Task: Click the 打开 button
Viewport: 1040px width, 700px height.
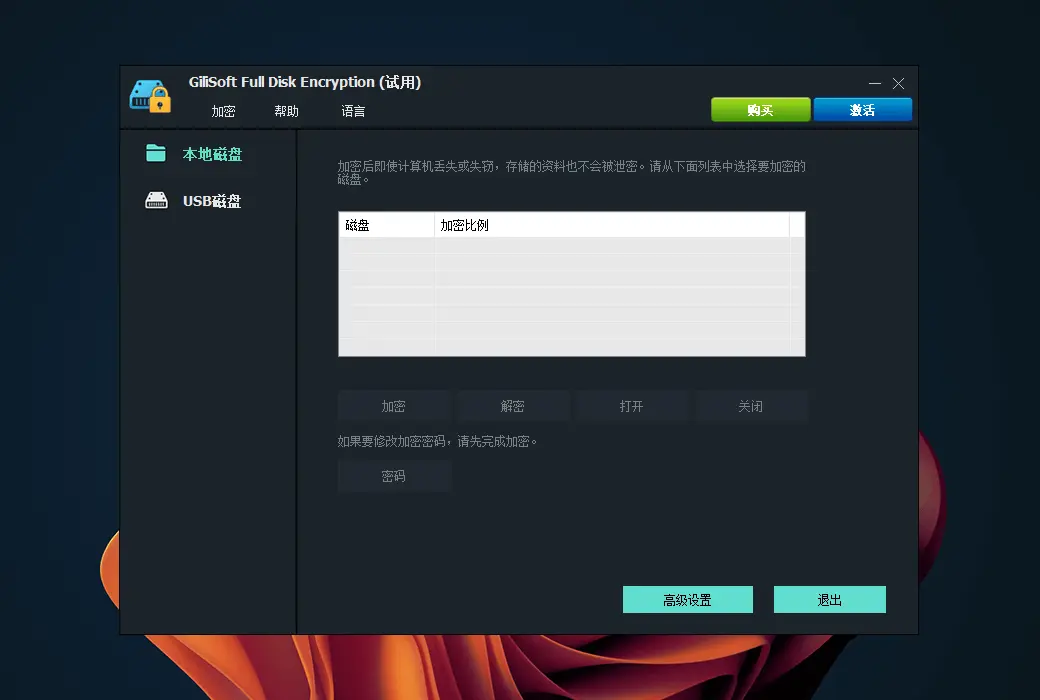Action: tap(631, 406)
